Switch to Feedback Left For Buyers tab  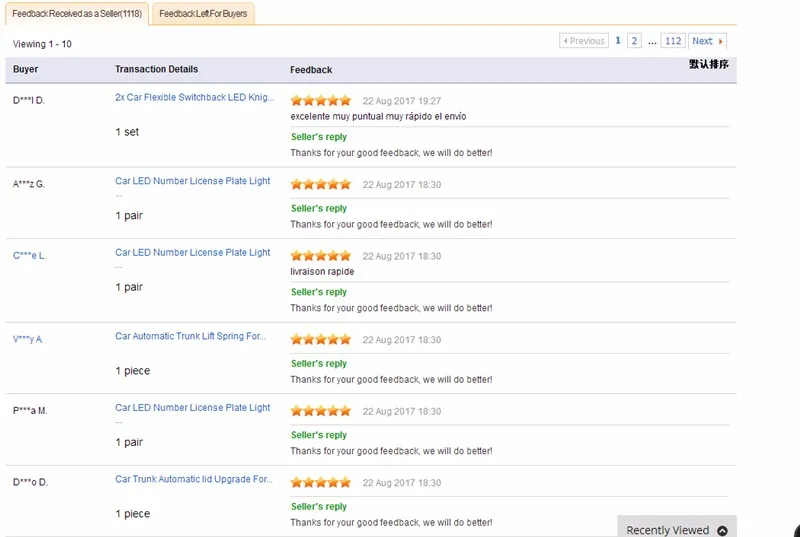(x=203, y=14)
